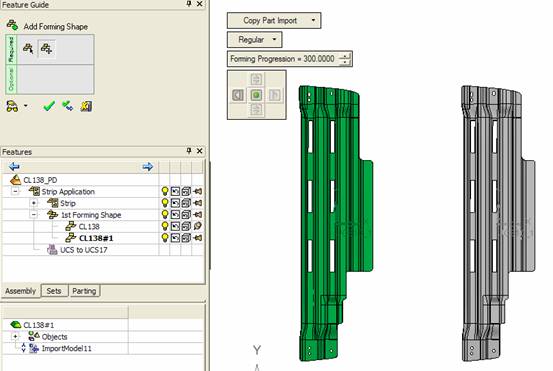Click the pin icon of Features panel
The height and width of the screenshot is (371, 553).
coord(189,151)
